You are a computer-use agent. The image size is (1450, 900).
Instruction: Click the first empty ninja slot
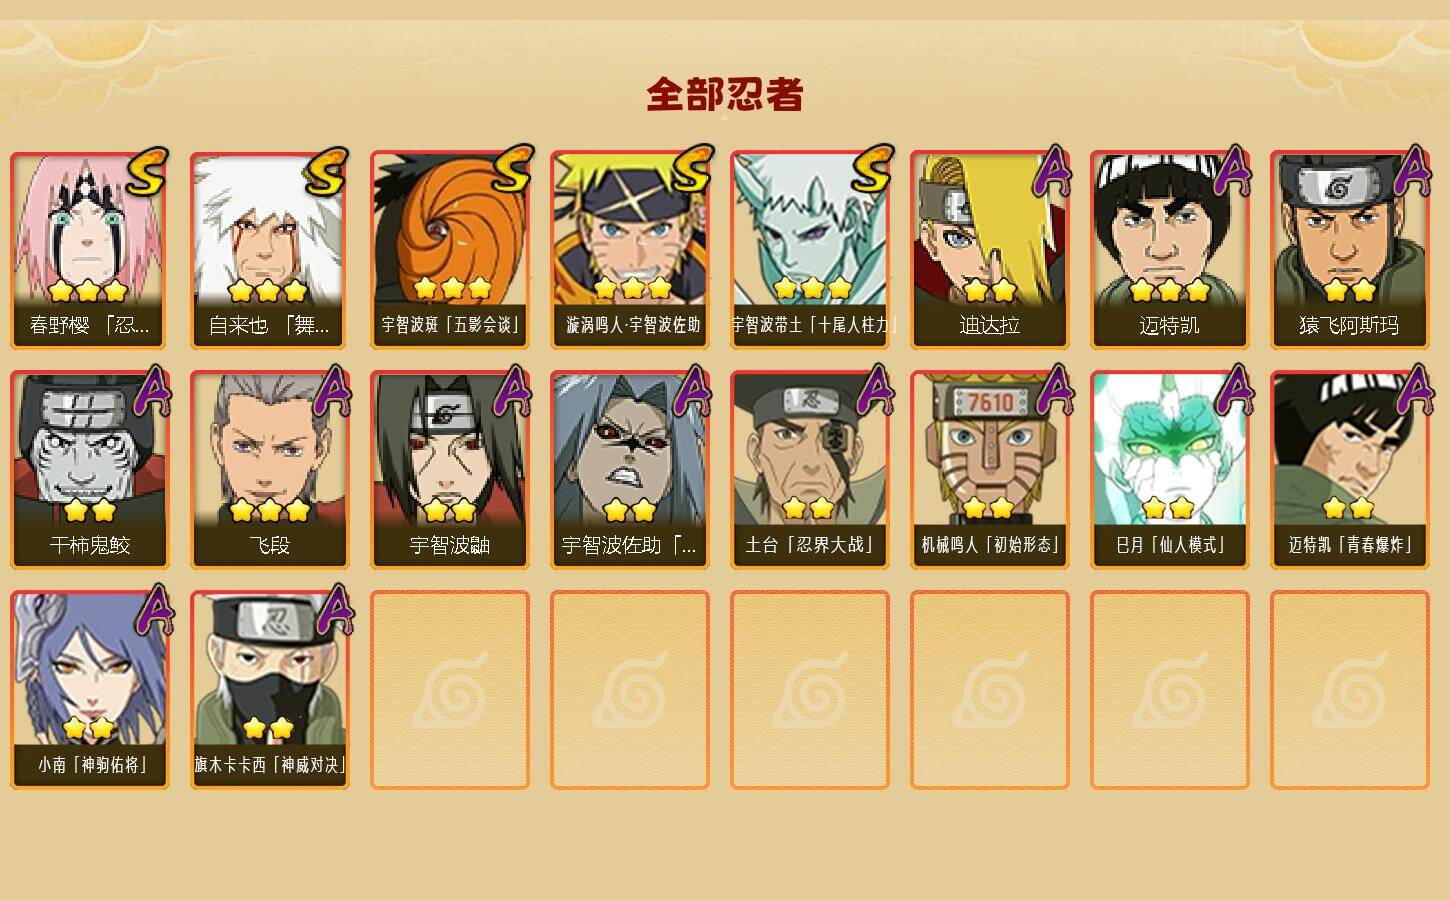point(450,690)
